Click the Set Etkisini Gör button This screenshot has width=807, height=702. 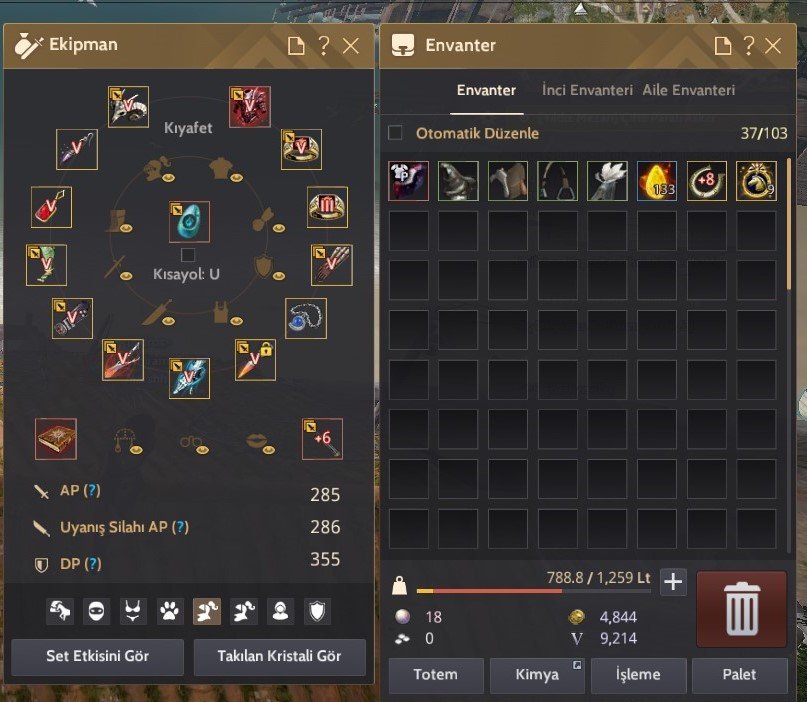[x=97, y=656]
